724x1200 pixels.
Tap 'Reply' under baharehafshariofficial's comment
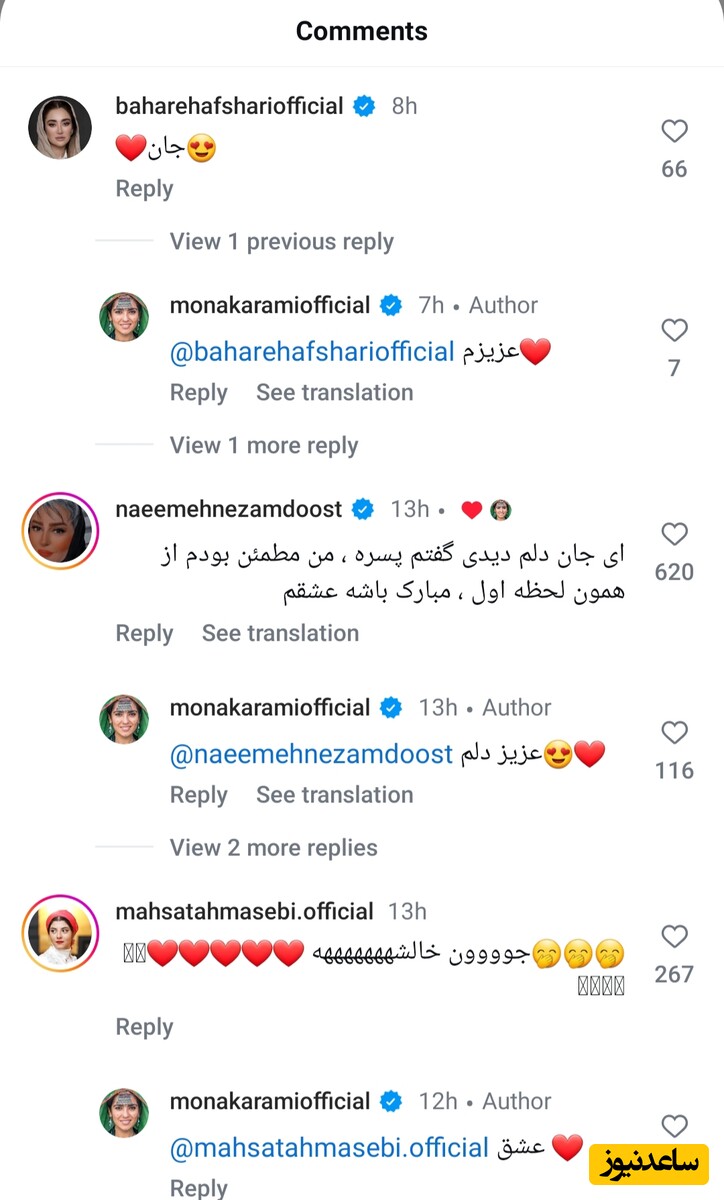[x=143, y=188]
